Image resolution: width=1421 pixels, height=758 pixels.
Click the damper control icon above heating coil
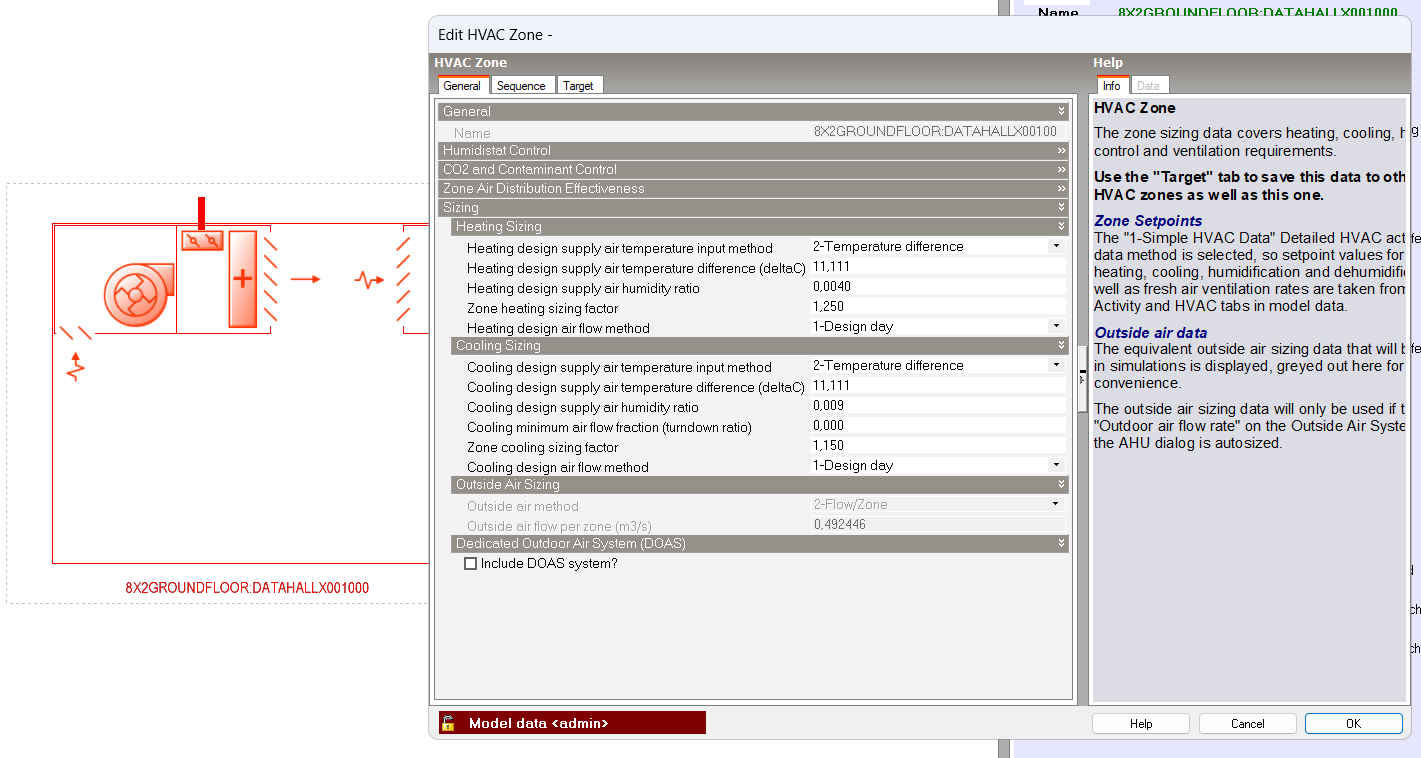click(x=202, y=241)
